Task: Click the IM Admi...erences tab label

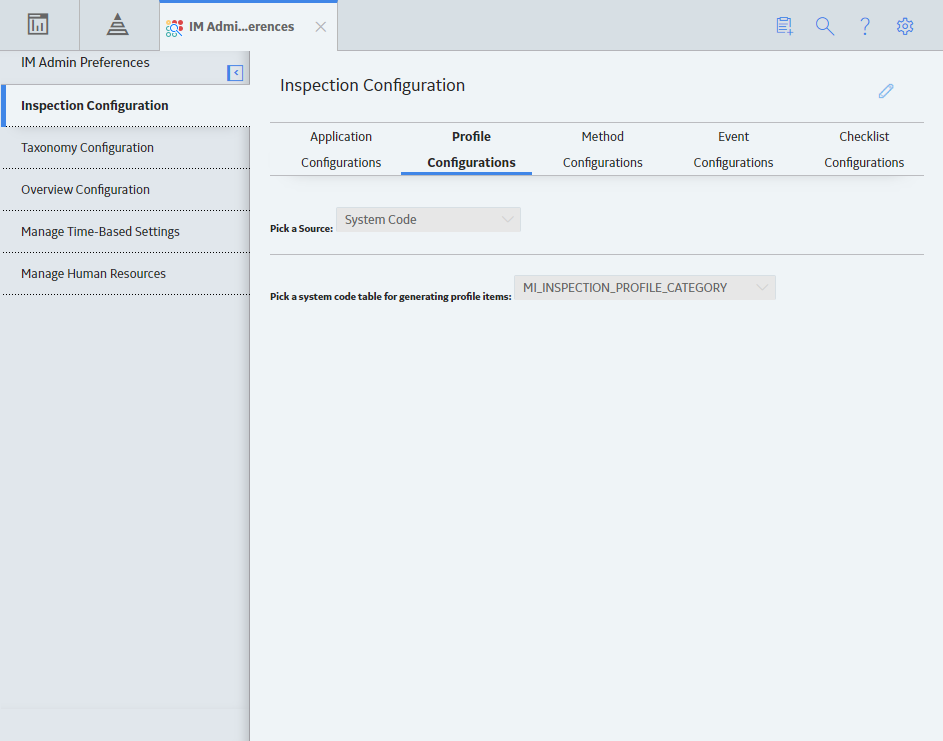Action: pyautogui.click(x=241, y=27)
